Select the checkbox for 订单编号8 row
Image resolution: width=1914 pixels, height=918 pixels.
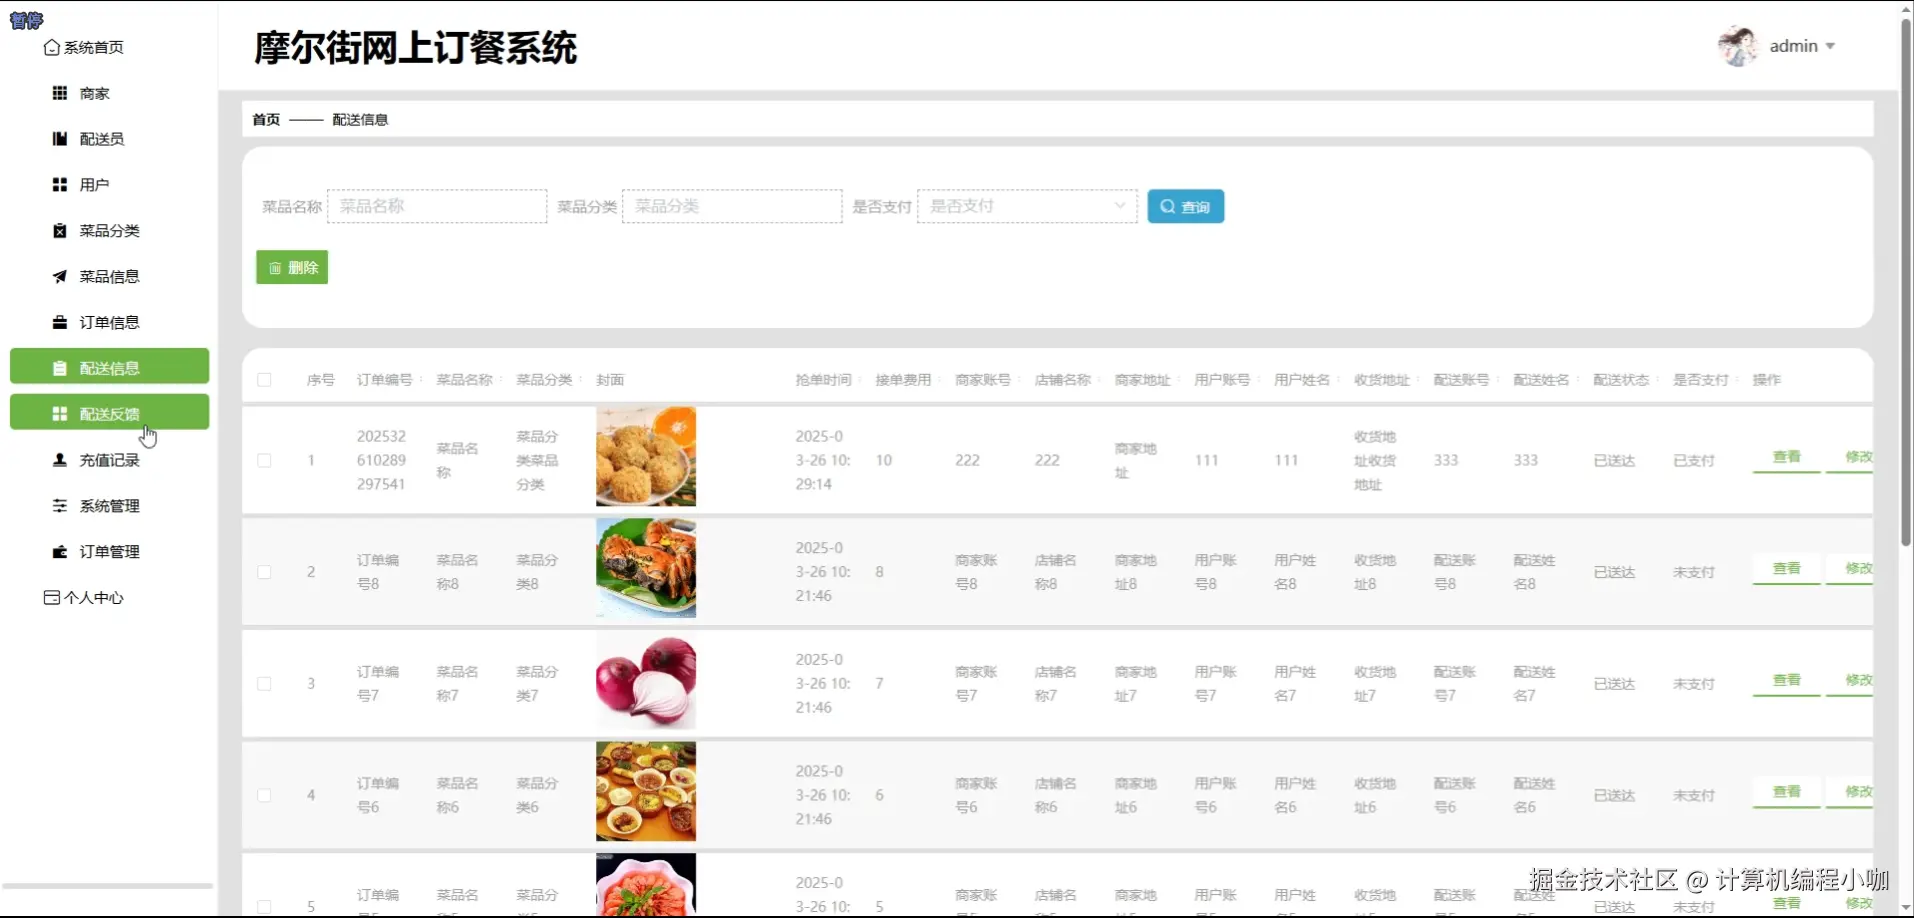(264, 571)
